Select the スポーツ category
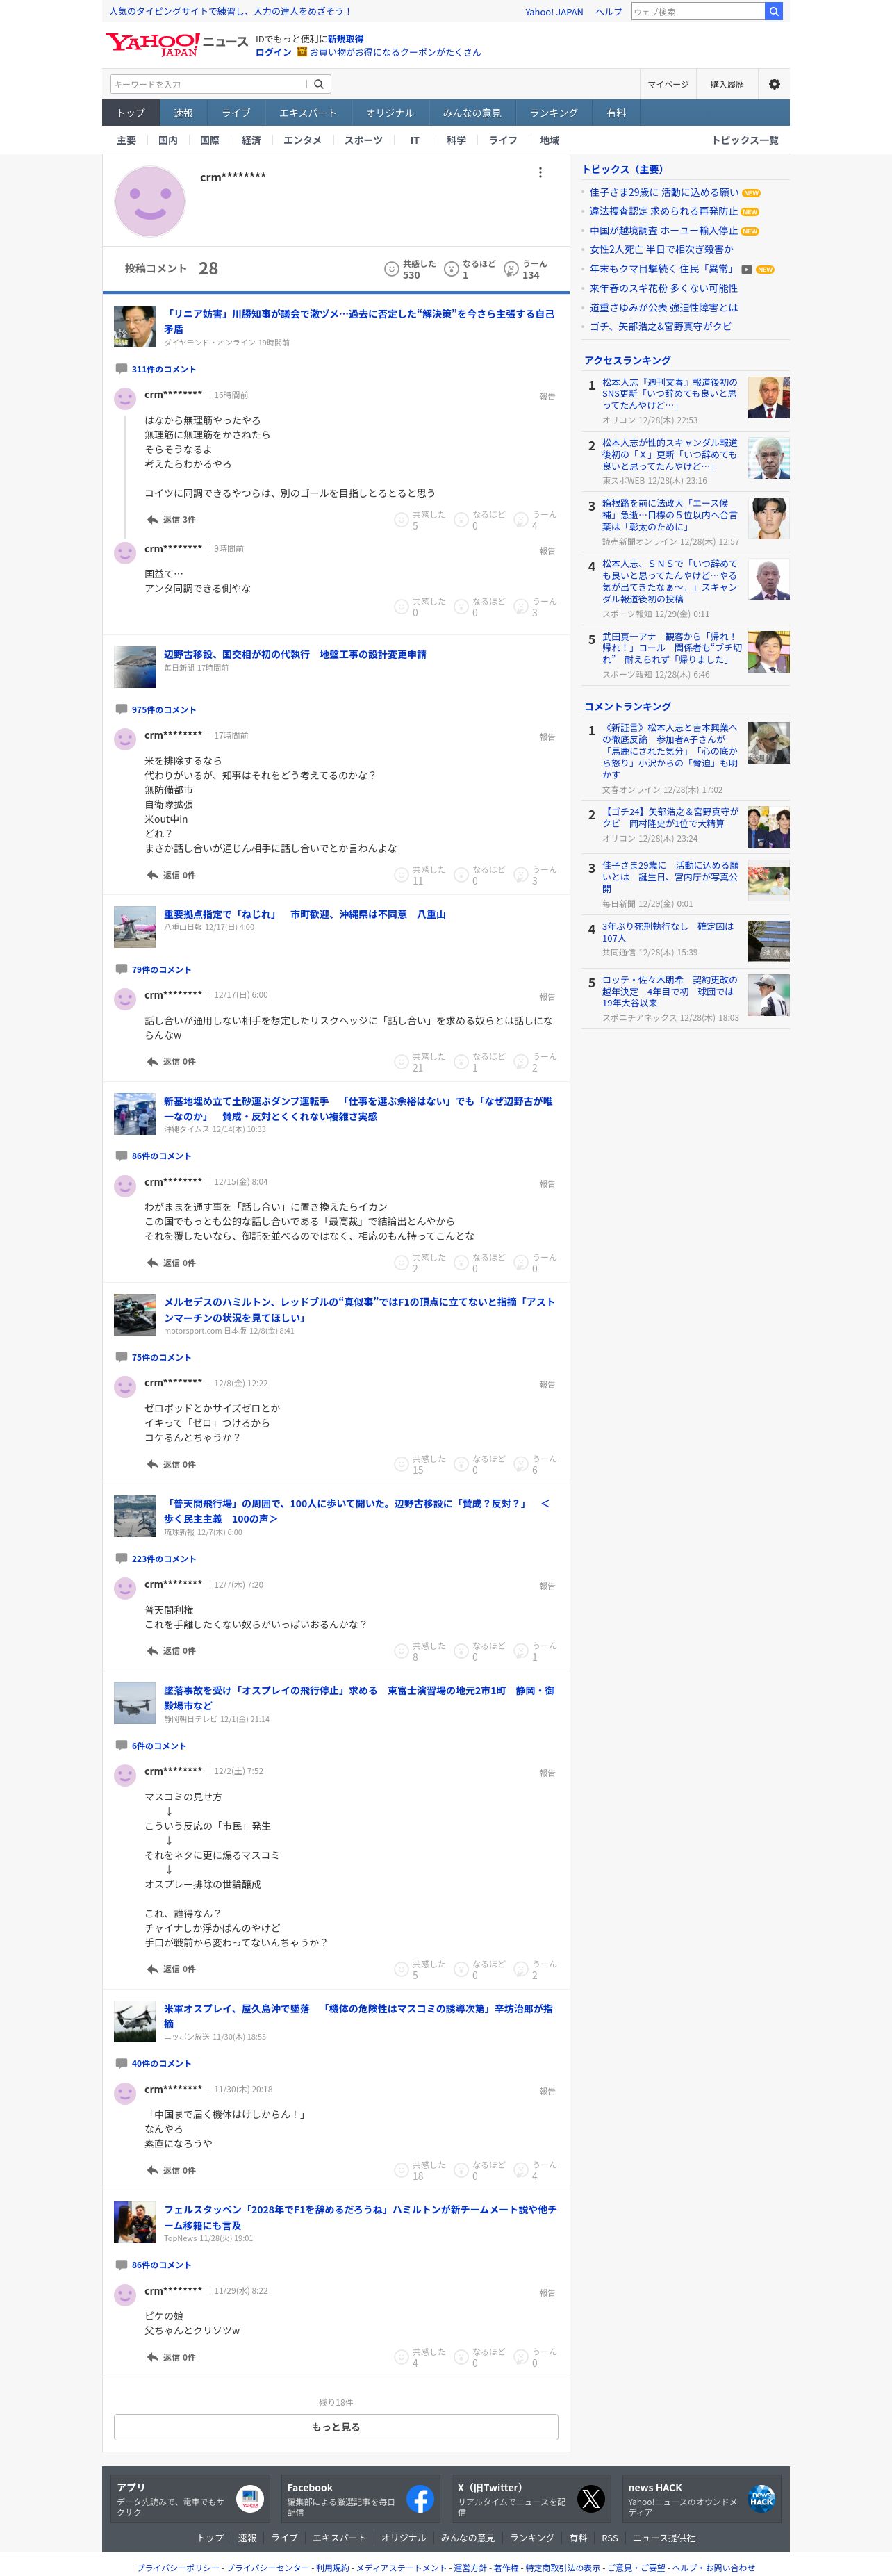The width and height of the screenshot is (892, 2576). [x=363, y=140]
